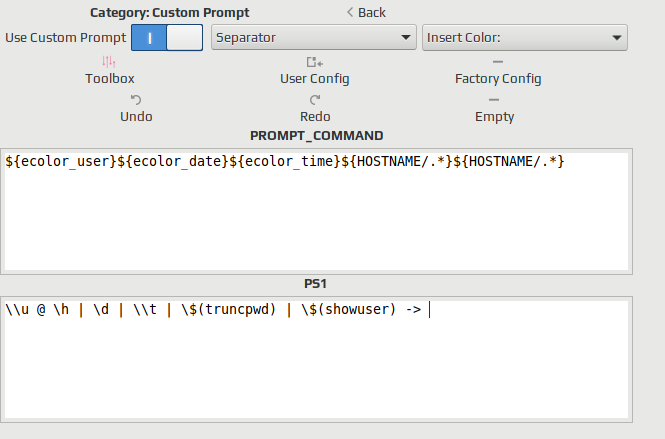Restore Factory Config label button
Viewport: 665px width, 439px height.
(x=498, y=79)
